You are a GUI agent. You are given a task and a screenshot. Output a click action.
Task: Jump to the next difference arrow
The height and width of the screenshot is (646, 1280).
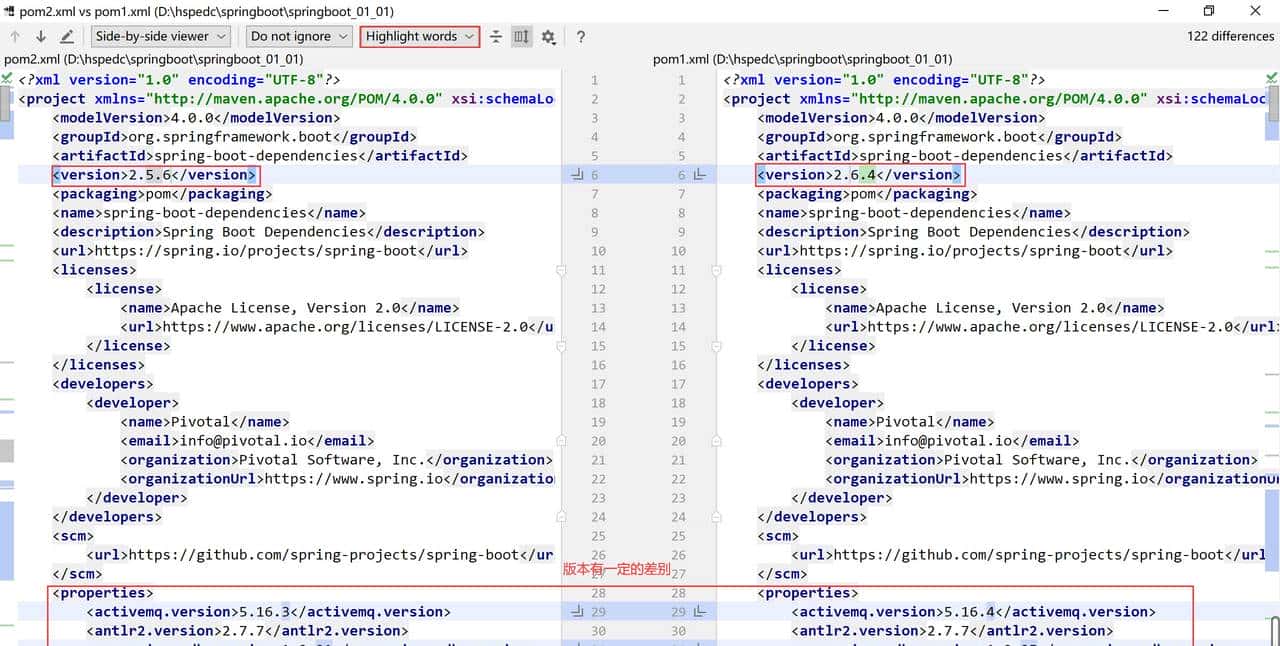point(41,37)
